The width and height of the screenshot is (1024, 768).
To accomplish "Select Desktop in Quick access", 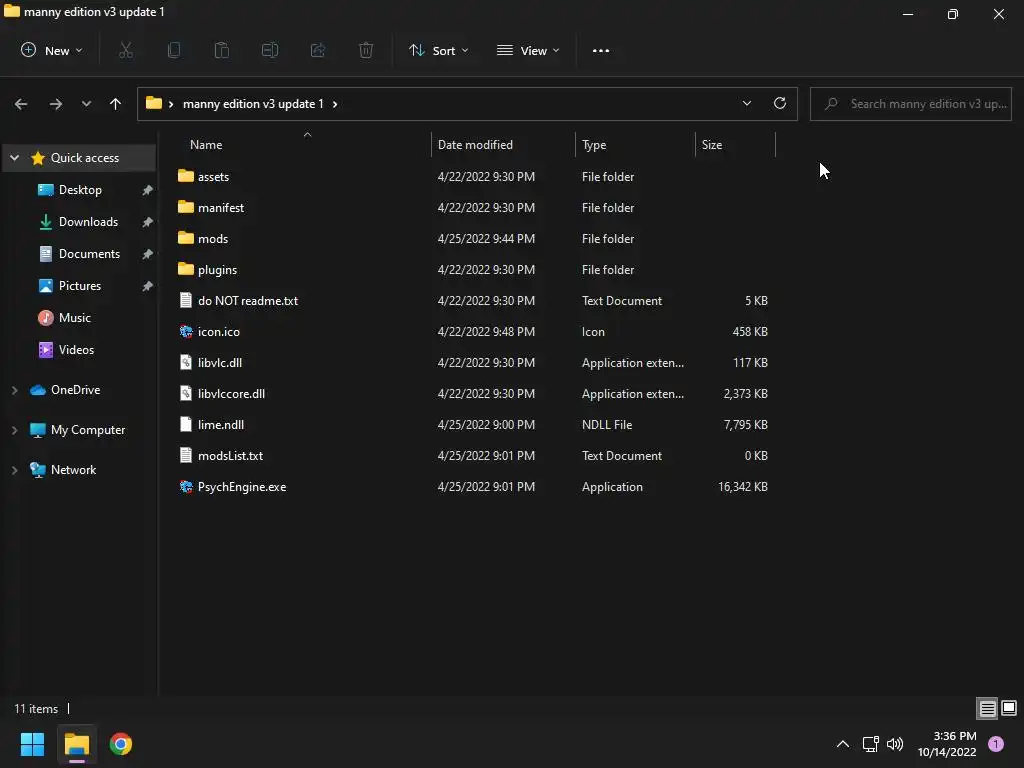I will tap(80, 190).
